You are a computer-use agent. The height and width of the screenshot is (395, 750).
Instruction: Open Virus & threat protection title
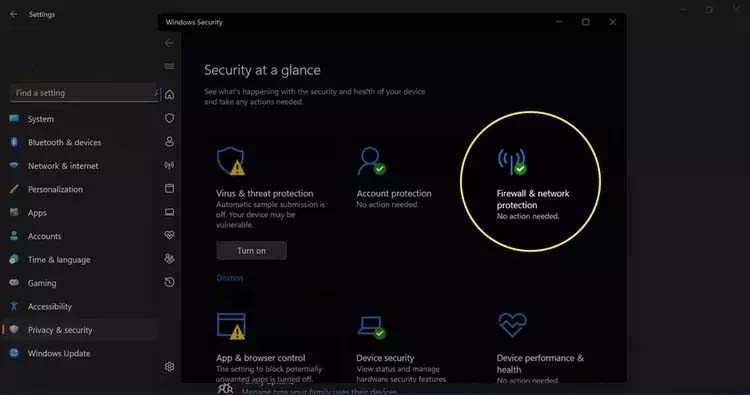click(x=265, y=194)
